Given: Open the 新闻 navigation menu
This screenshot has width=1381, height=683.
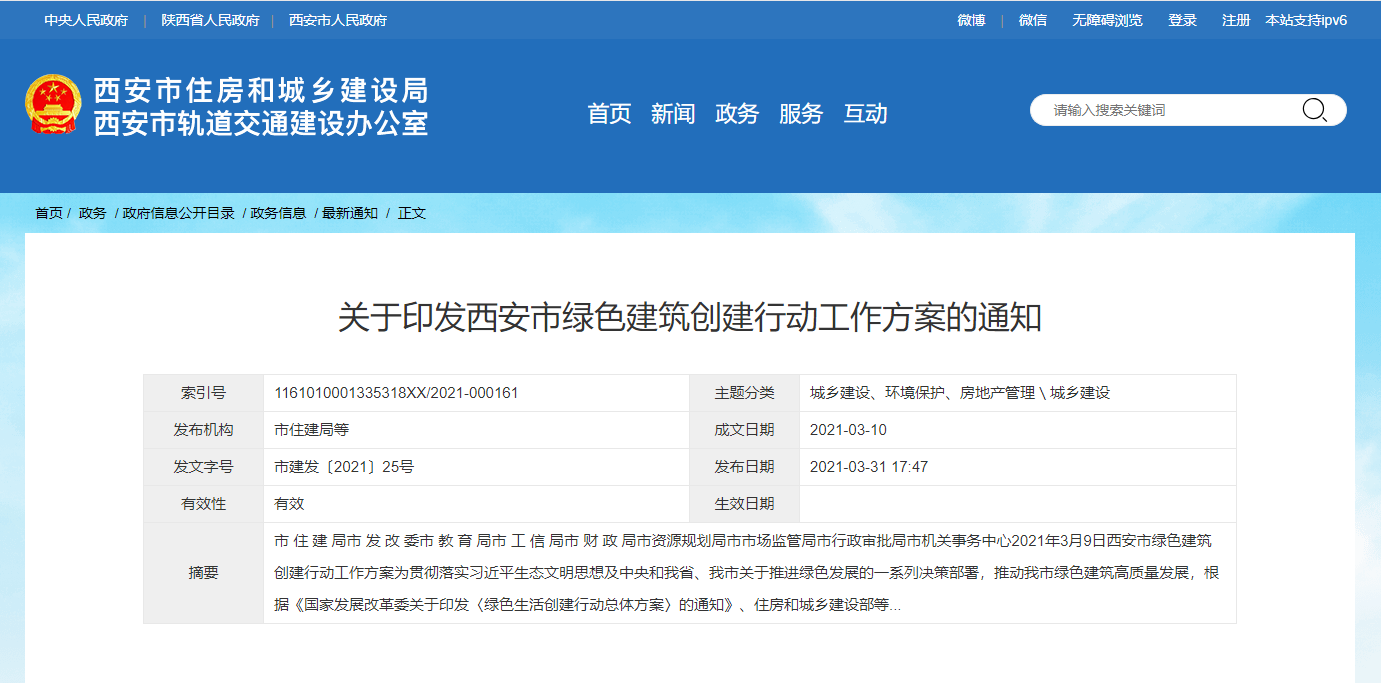Looking at the screenshot, I should tap(673, 114).
